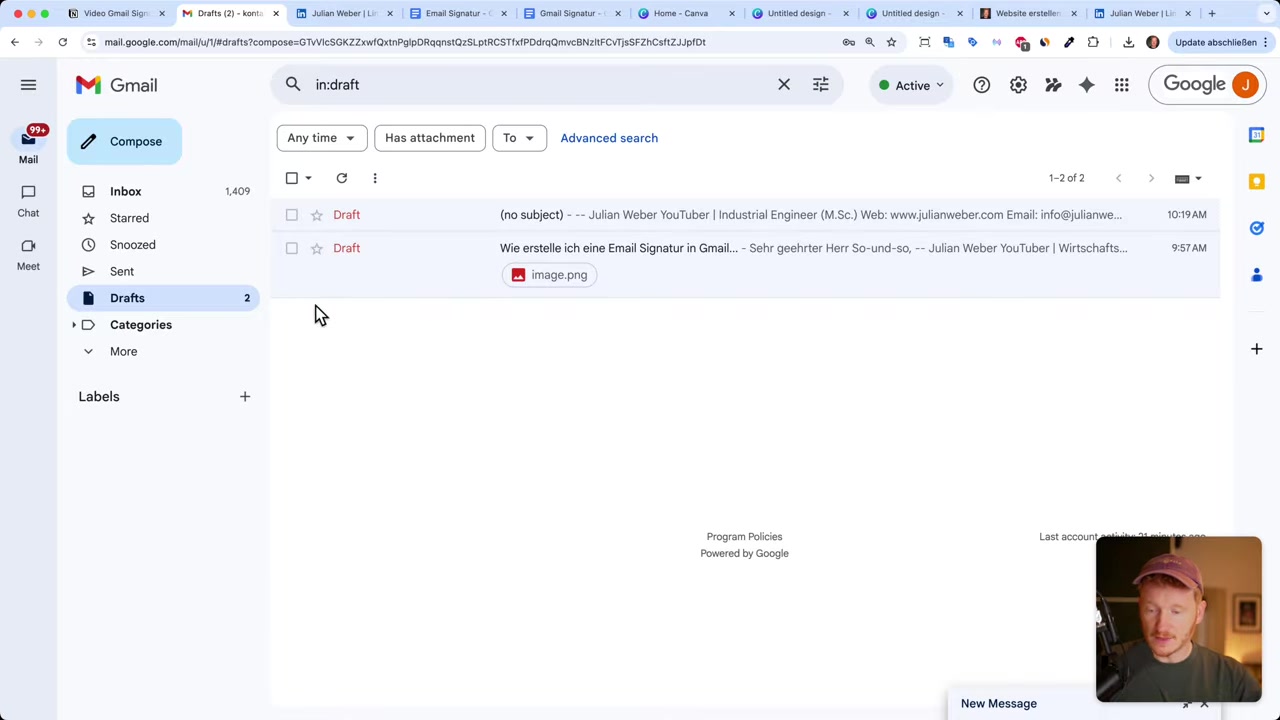Viewport: 1280px width, 720px height.
Task: Bookmark this page with star icon
Action: [x=891, y=42]
